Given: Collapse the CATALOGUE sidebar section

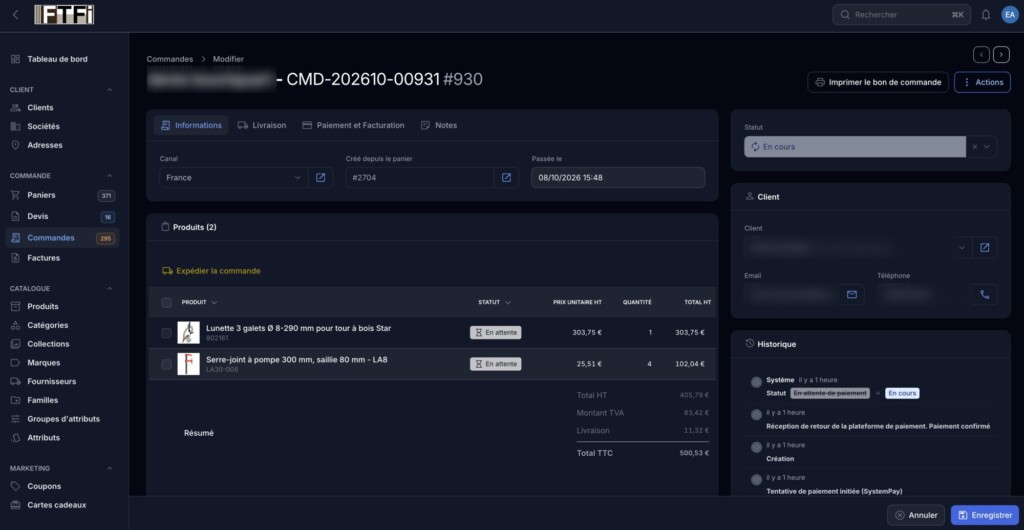Looking at the screenshot, I should pos(109,288).
